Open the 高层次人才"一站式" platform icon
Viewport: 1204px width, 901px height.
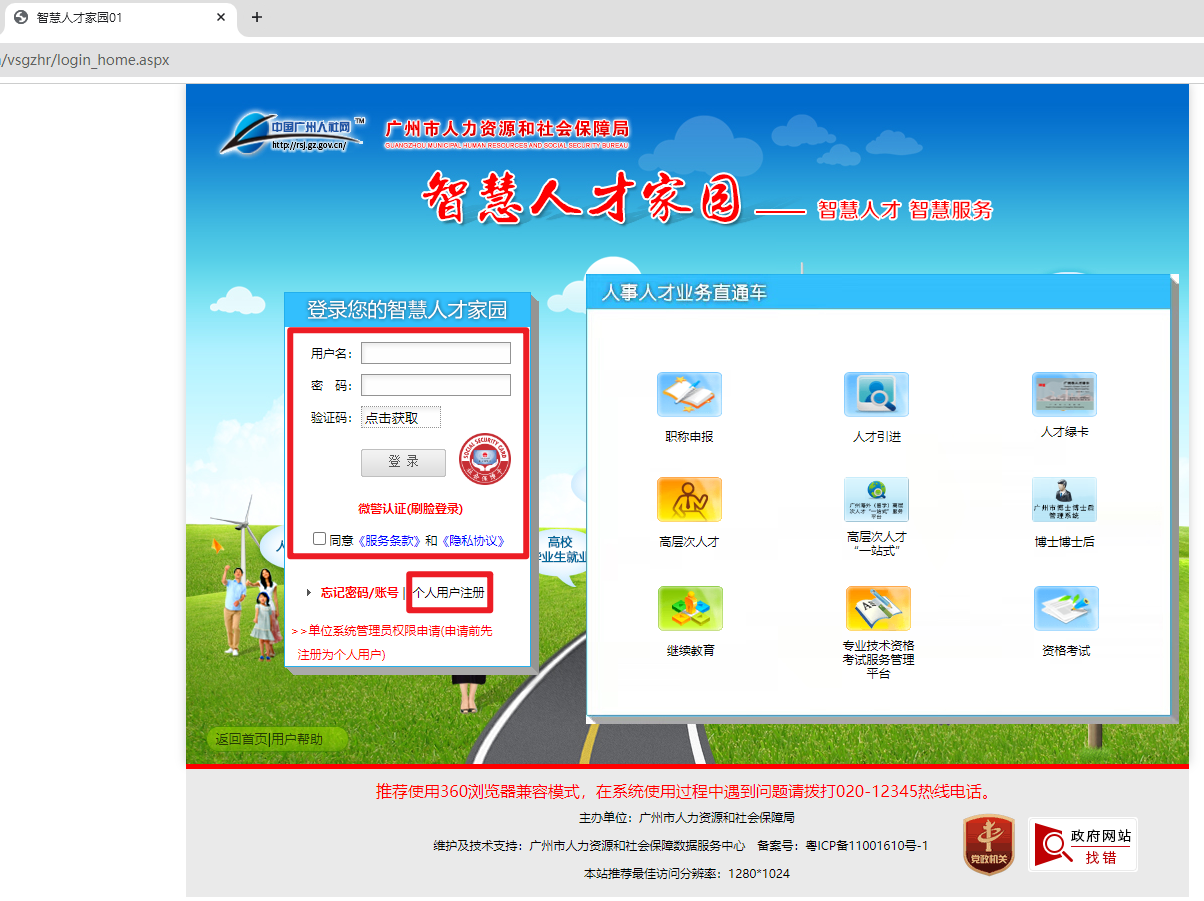(876, 499)
